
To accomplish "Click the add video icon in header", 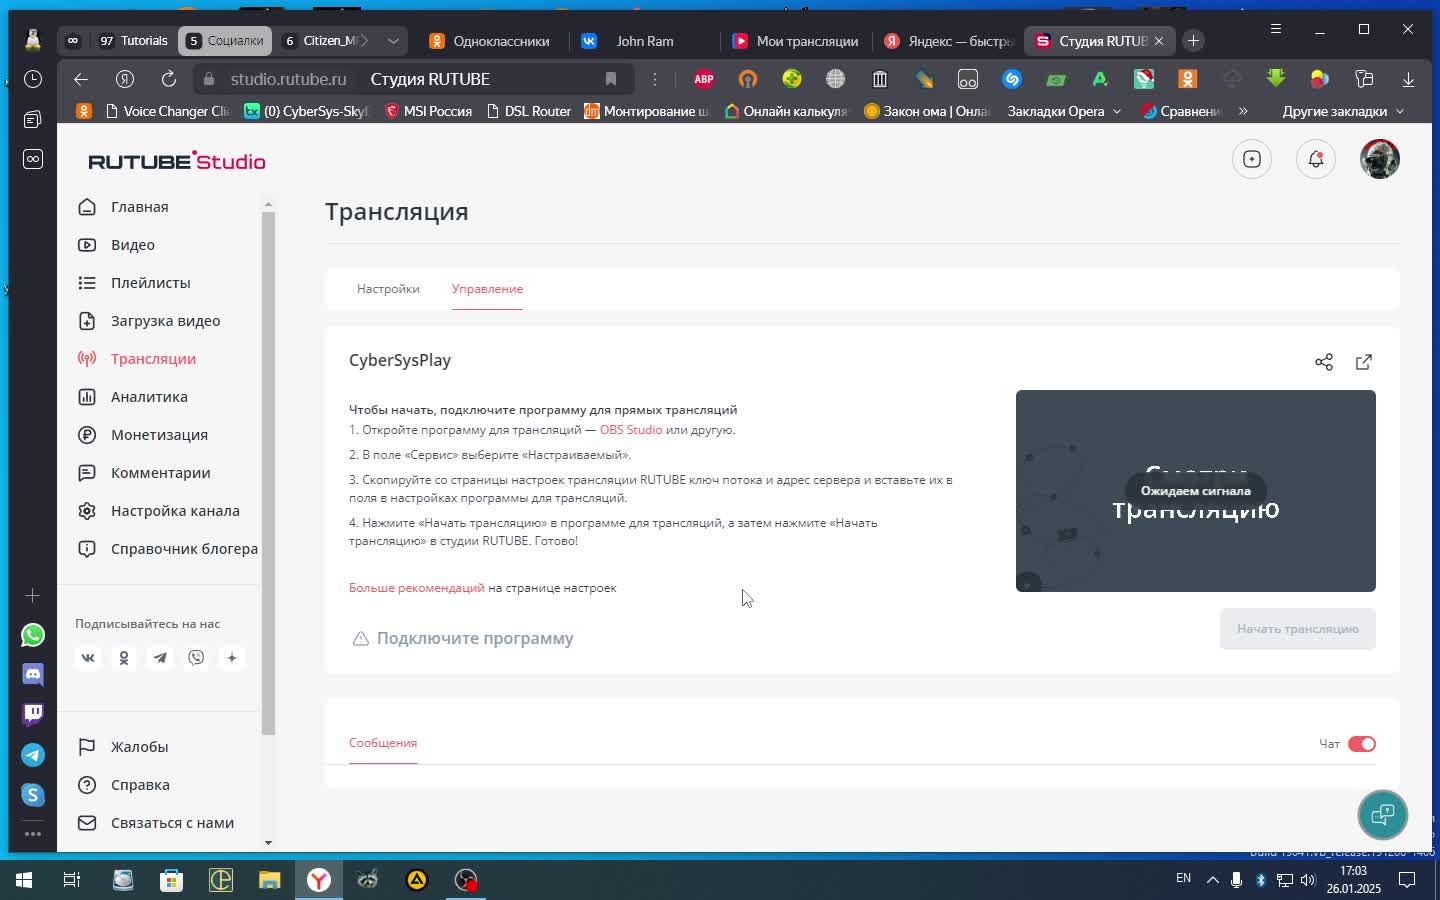I will [1252, 159].
